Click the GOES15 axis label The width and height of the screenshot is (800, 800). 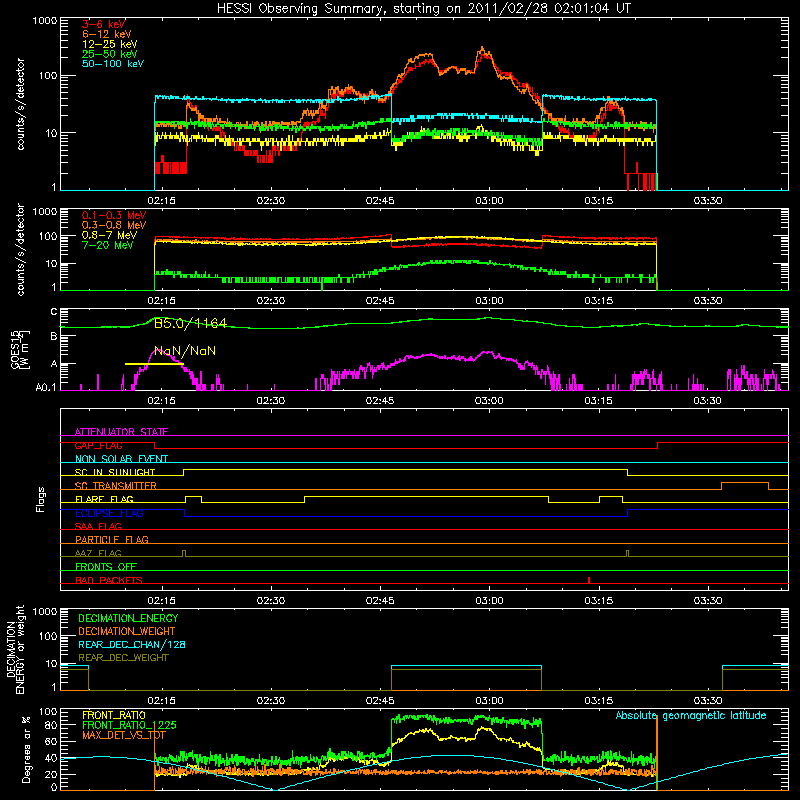[x=20, y=350]
